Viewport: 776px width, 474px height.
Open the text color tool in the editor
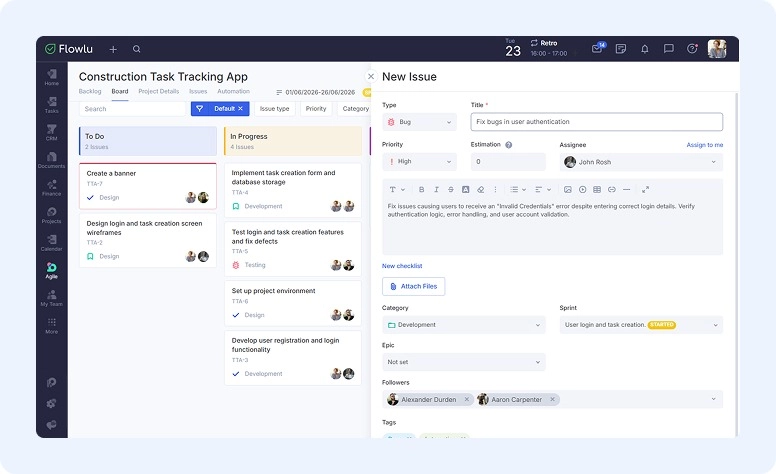tap(465, 190)
